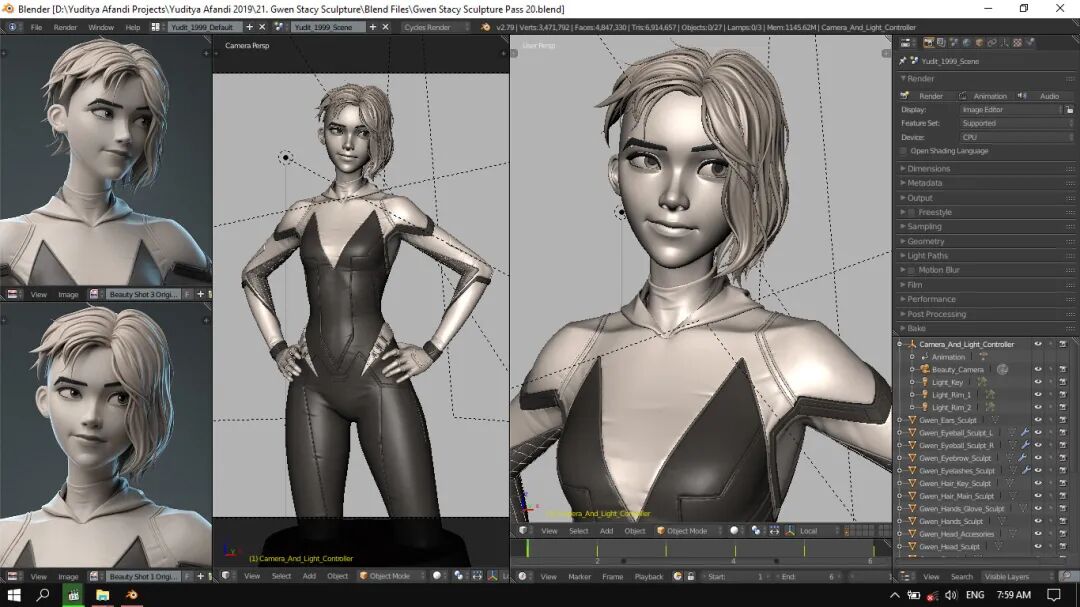This screenshot has width=1080, height=607.
Task: Hide Beauty_Camera using its eye icon
Action: point(1038,370)
